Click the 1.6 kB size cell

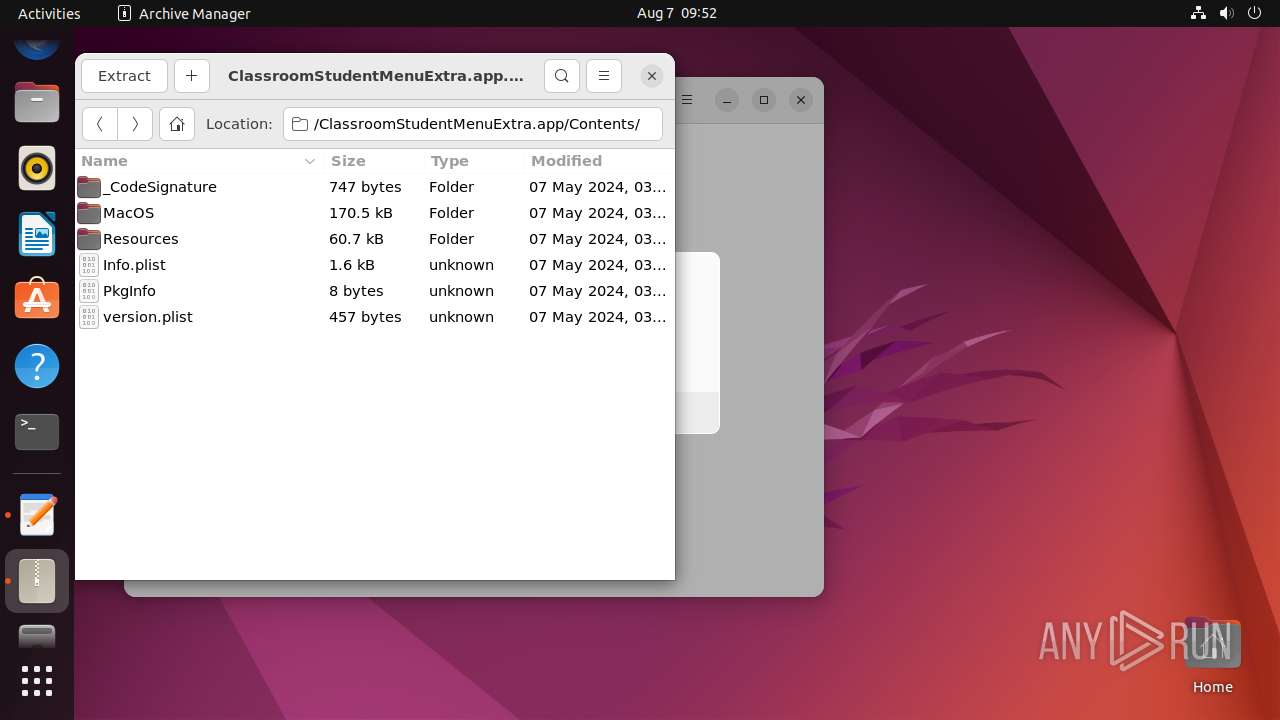(352, 265)
